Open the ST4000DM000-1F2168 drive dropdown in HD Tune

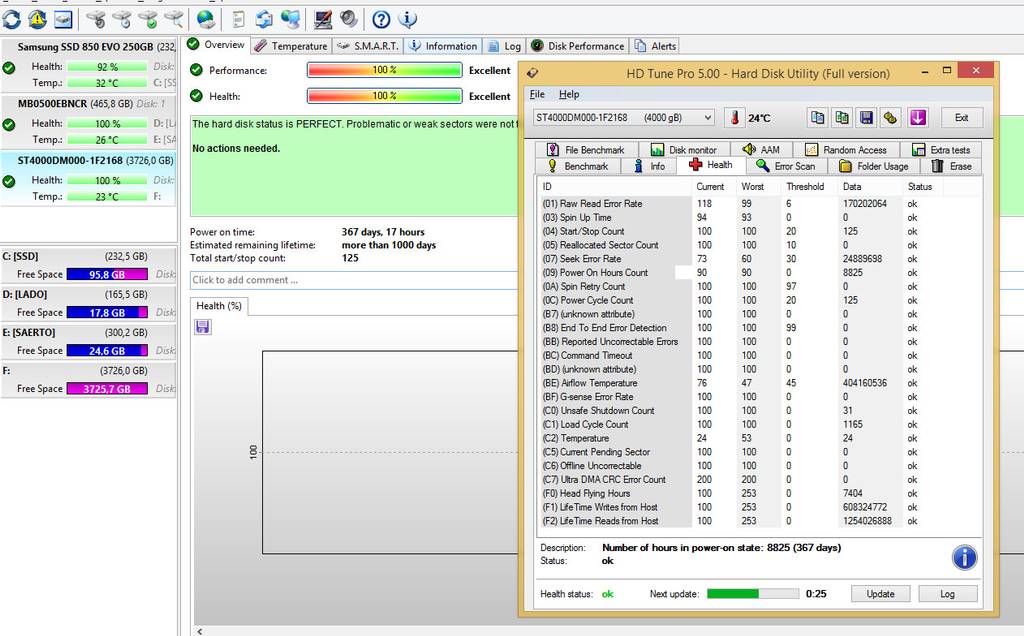[x=624, y=118]
